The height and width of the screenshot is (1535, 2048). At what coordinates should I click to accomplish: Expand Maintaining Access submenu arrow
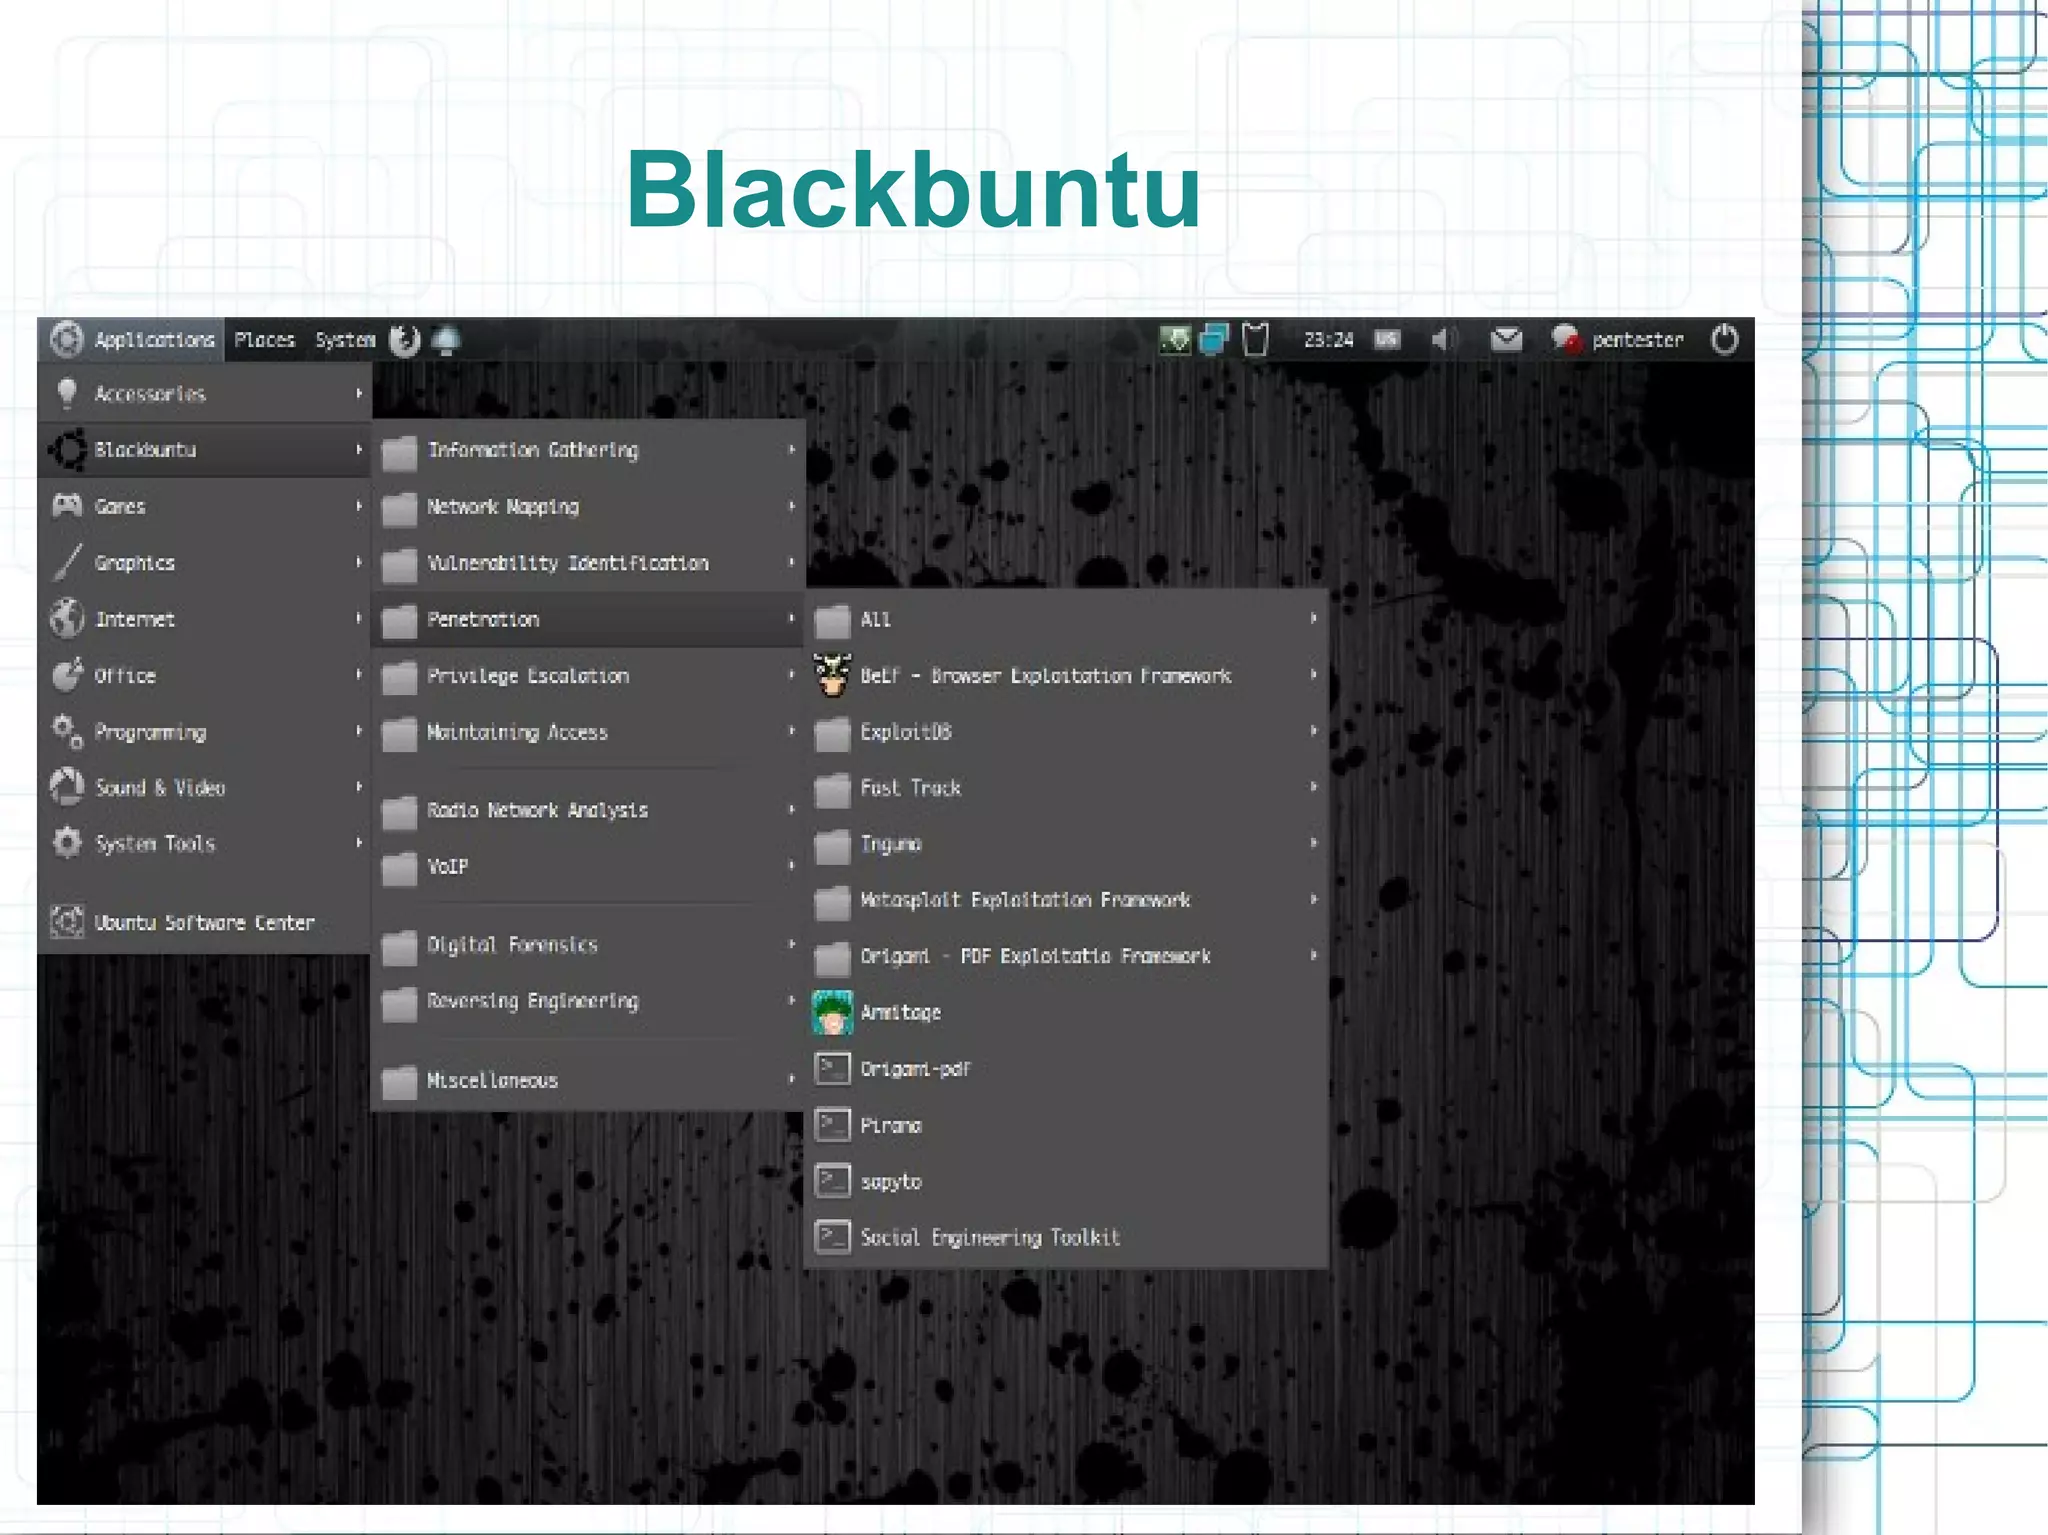tap(791, 731)
